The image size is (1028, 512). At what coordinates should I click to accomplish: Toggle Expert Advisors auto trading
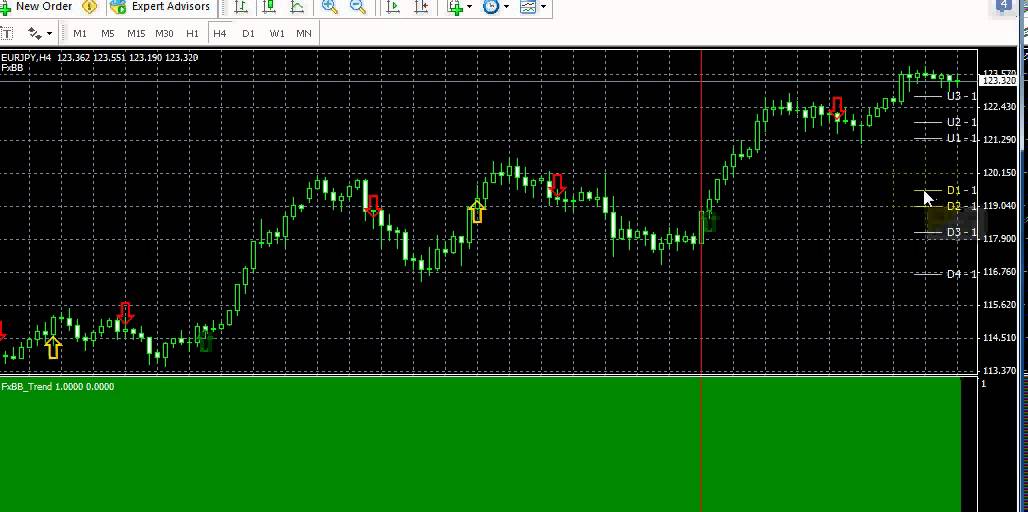[x=161, y=7]
